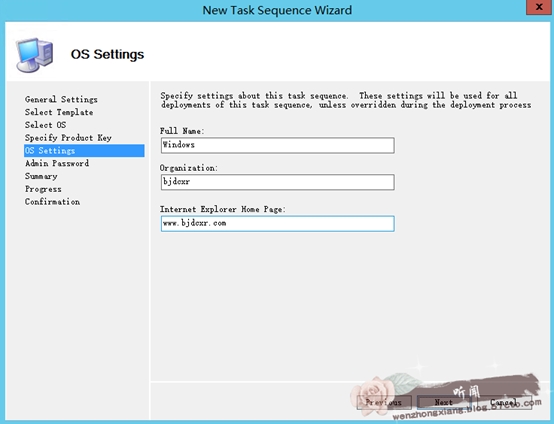The height and width of the screenshot is (424, 554).
Task: Click inside the Organization field
Action: coord(278,182)
